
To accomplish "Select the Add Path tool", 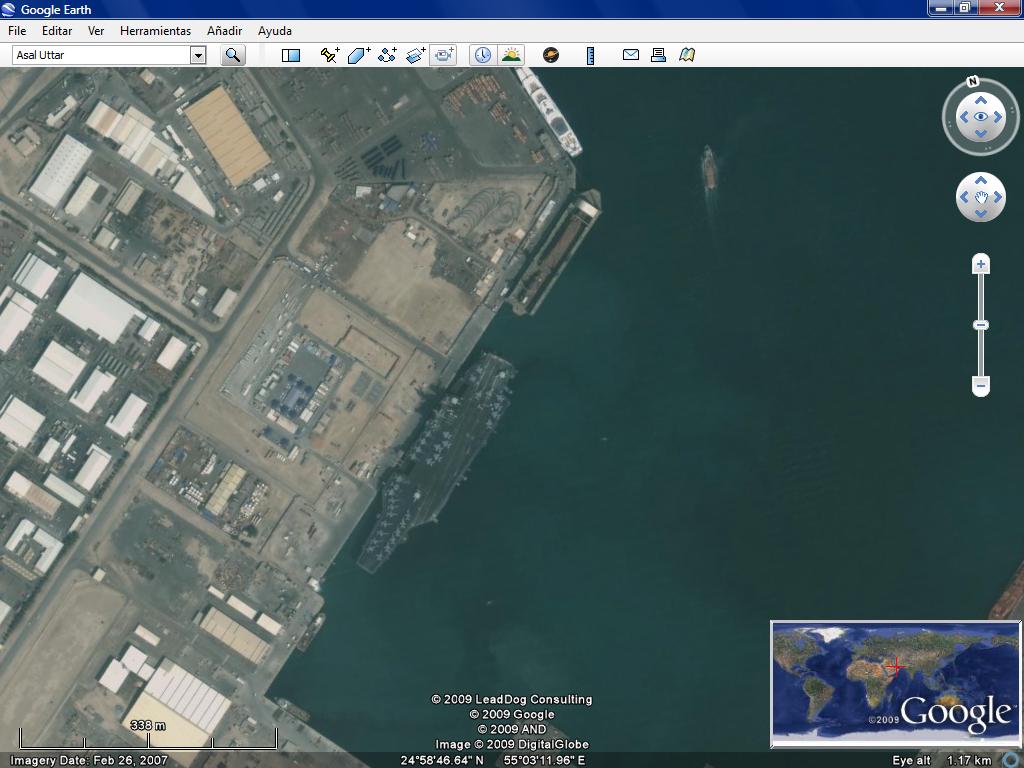I will pyautogui.click(x=387, y=55).
